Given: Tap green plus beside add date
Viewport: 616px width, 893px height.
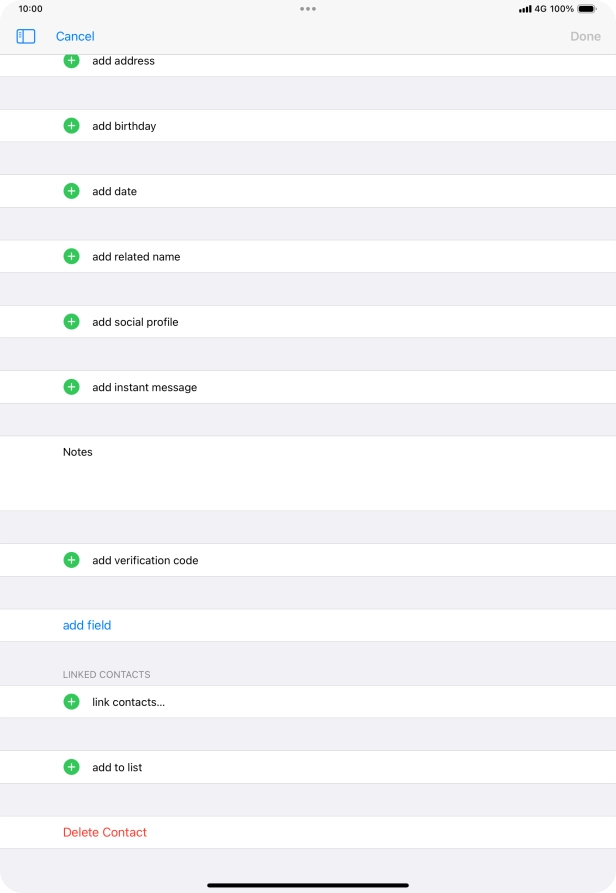Looking at the screenshot, I should click(x=71, y=191).
